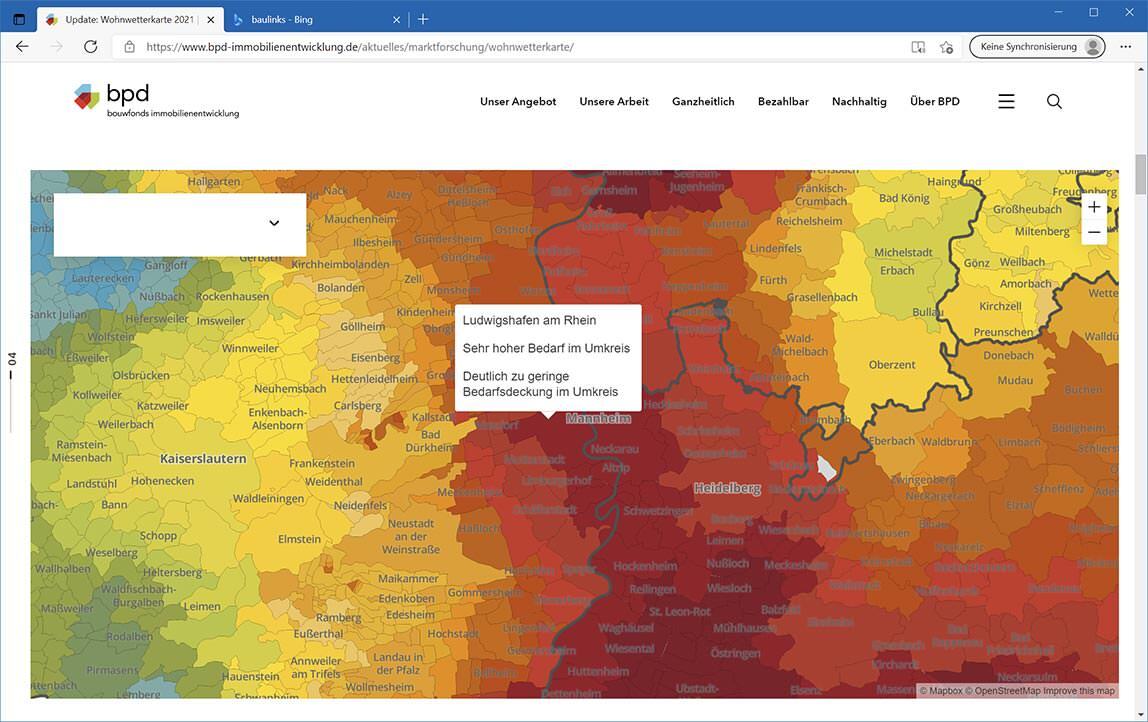Switch to the baulinks - Bing tab
1148x722 pixels.
point(317,20)
